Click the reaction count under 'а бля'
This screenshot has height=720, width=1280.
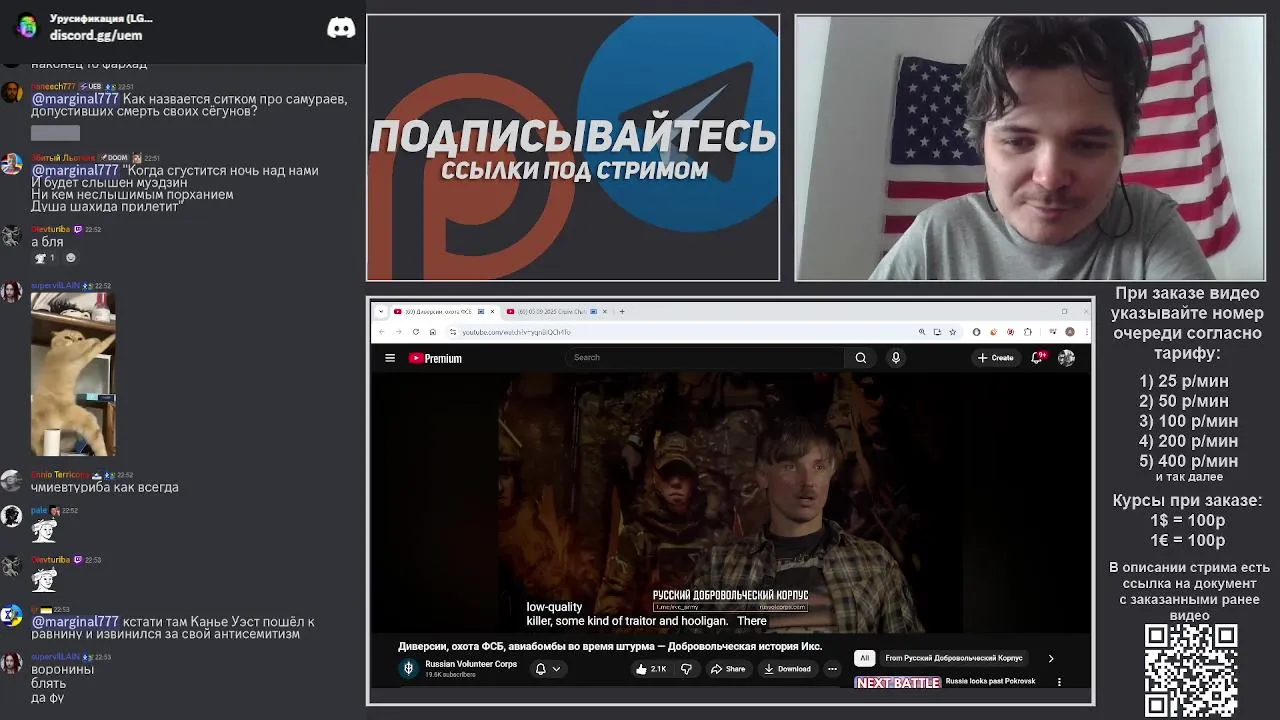tap(45, 258)
